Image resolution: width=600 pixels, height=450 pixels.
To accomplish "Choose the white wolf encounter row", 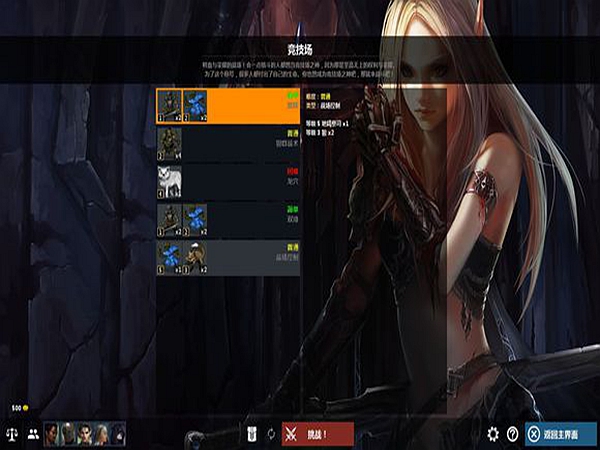I will (x=228, y=182).
